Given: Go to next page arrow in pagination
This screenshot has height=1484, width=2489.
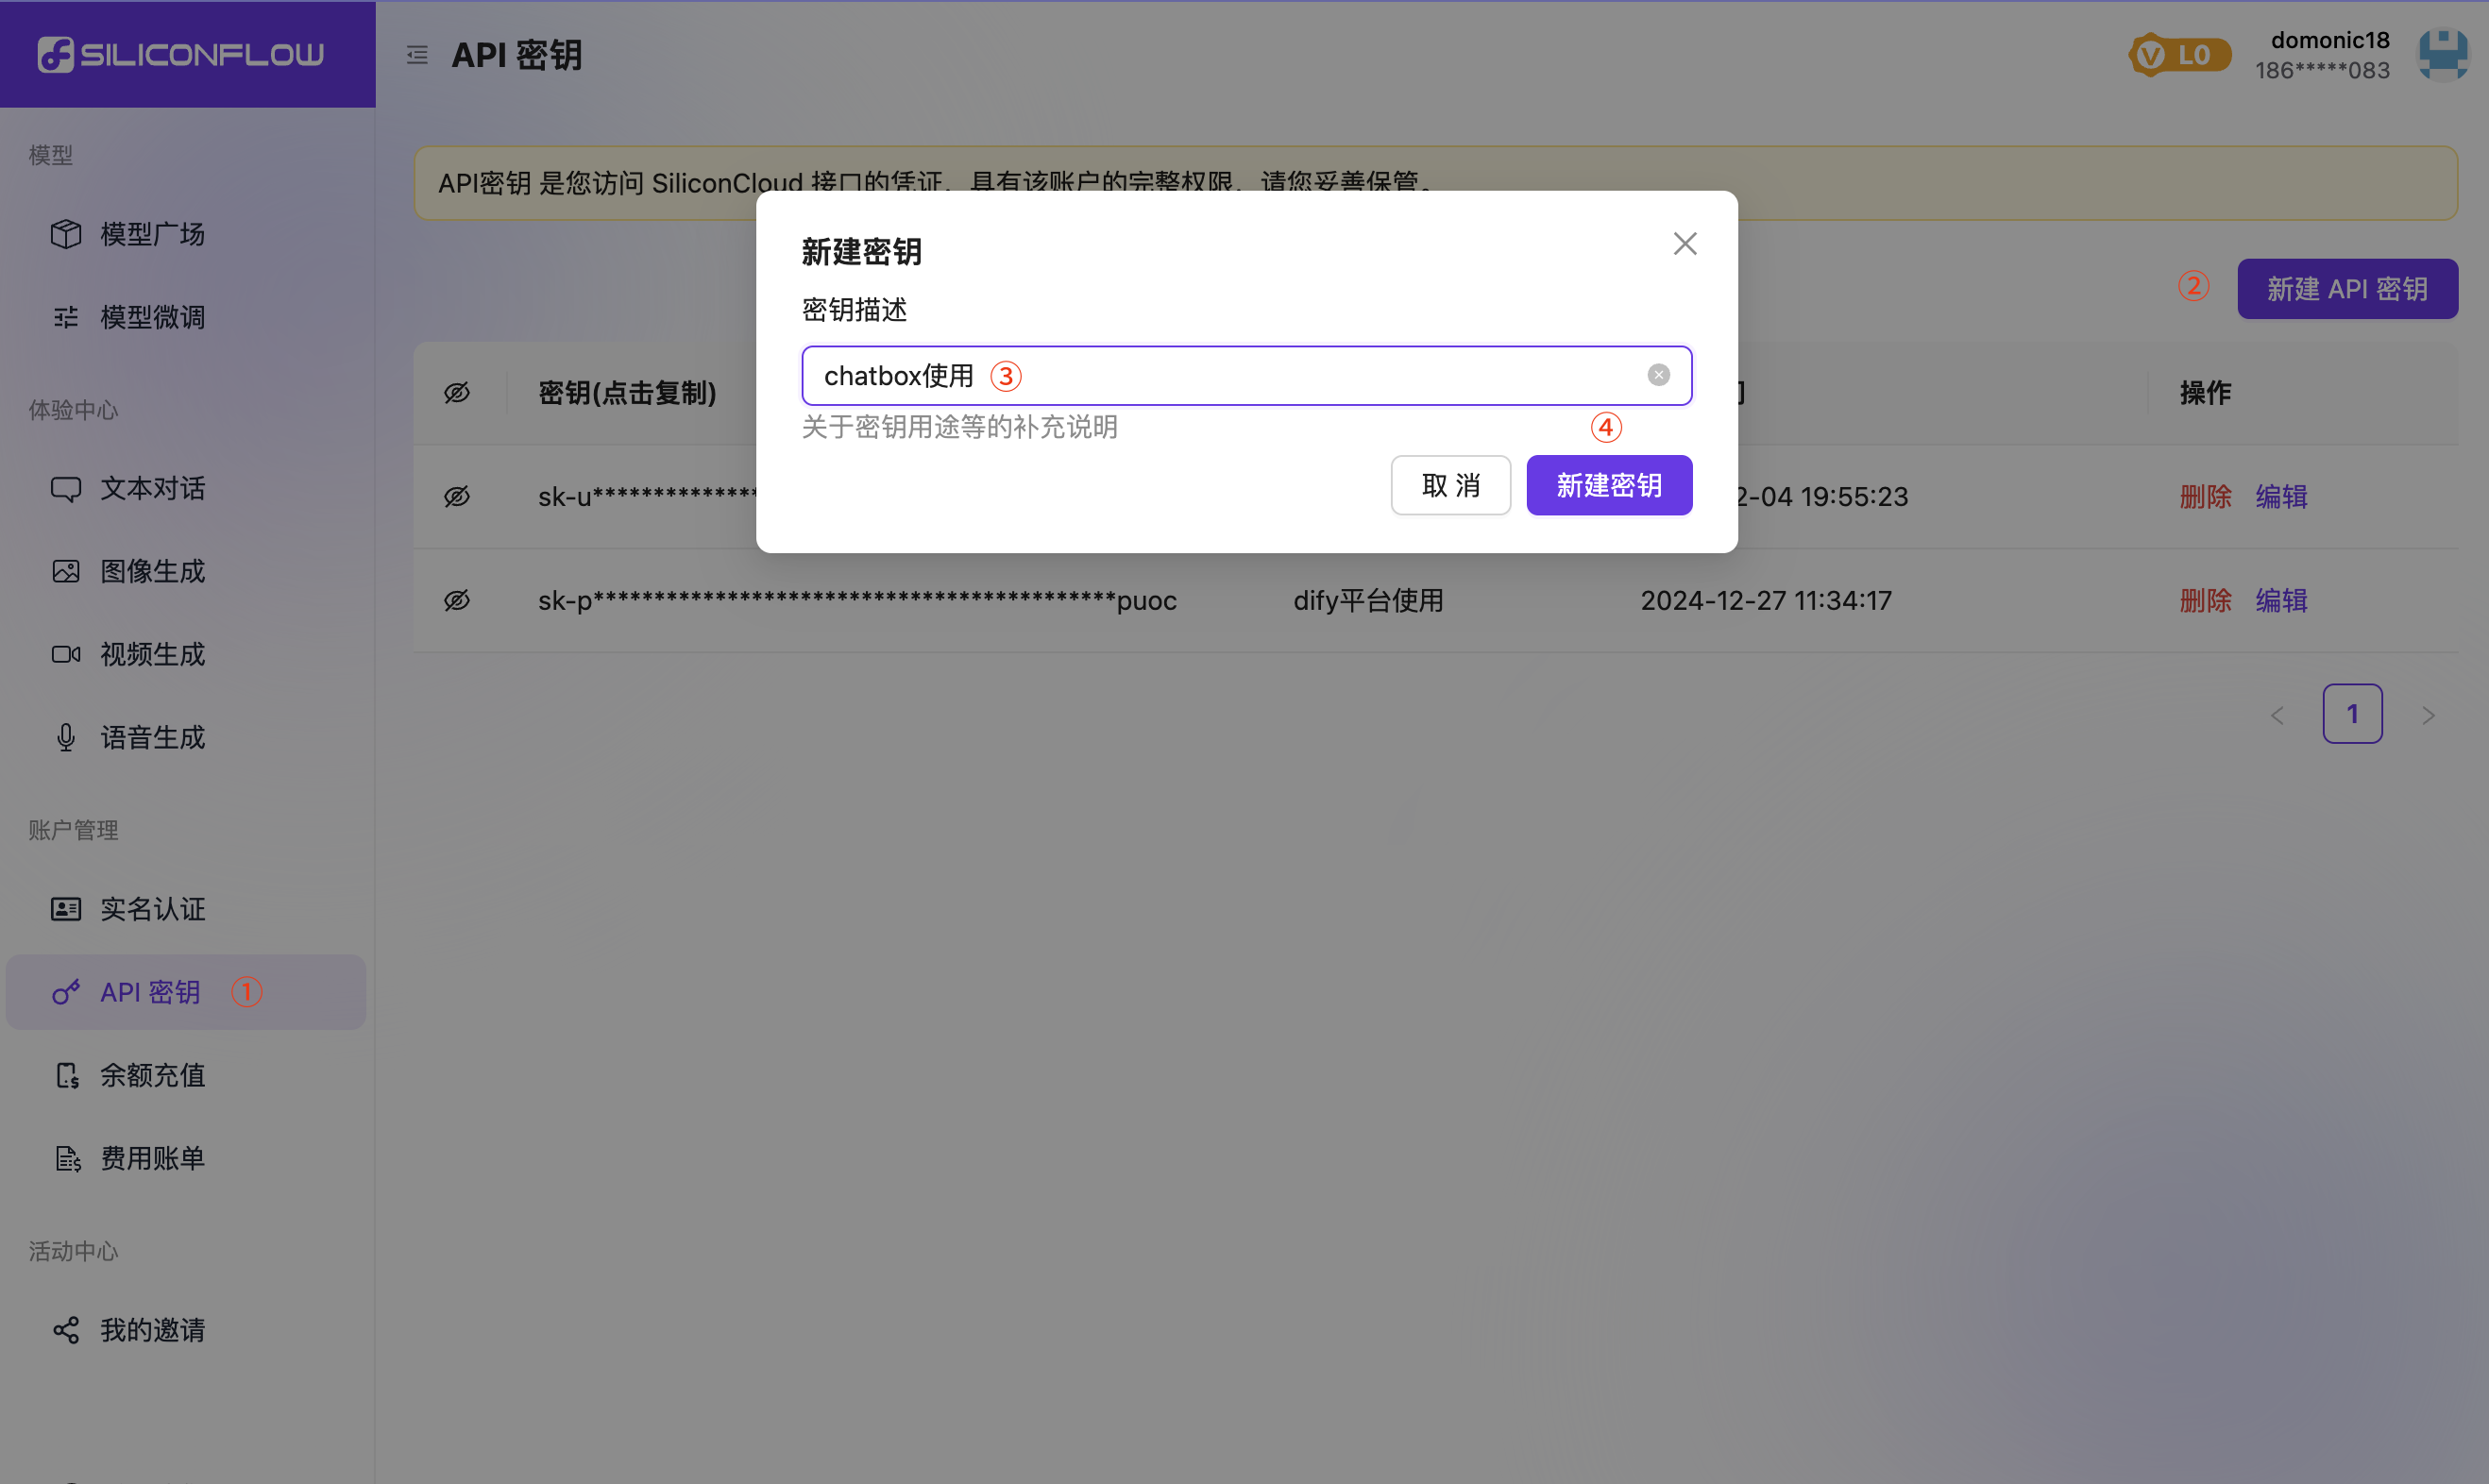Looking at the screenshot, I should pyautogui.click(x=2428, y=715).
